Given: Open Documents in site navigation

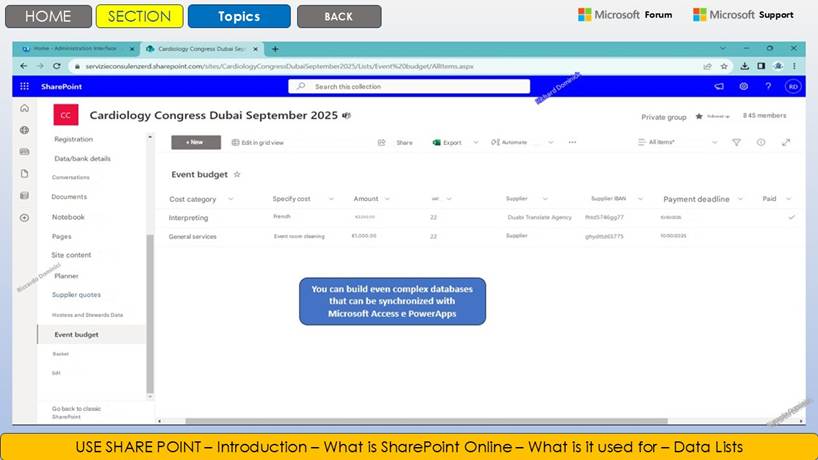Looking at the screenshot, I should (69, 197).
